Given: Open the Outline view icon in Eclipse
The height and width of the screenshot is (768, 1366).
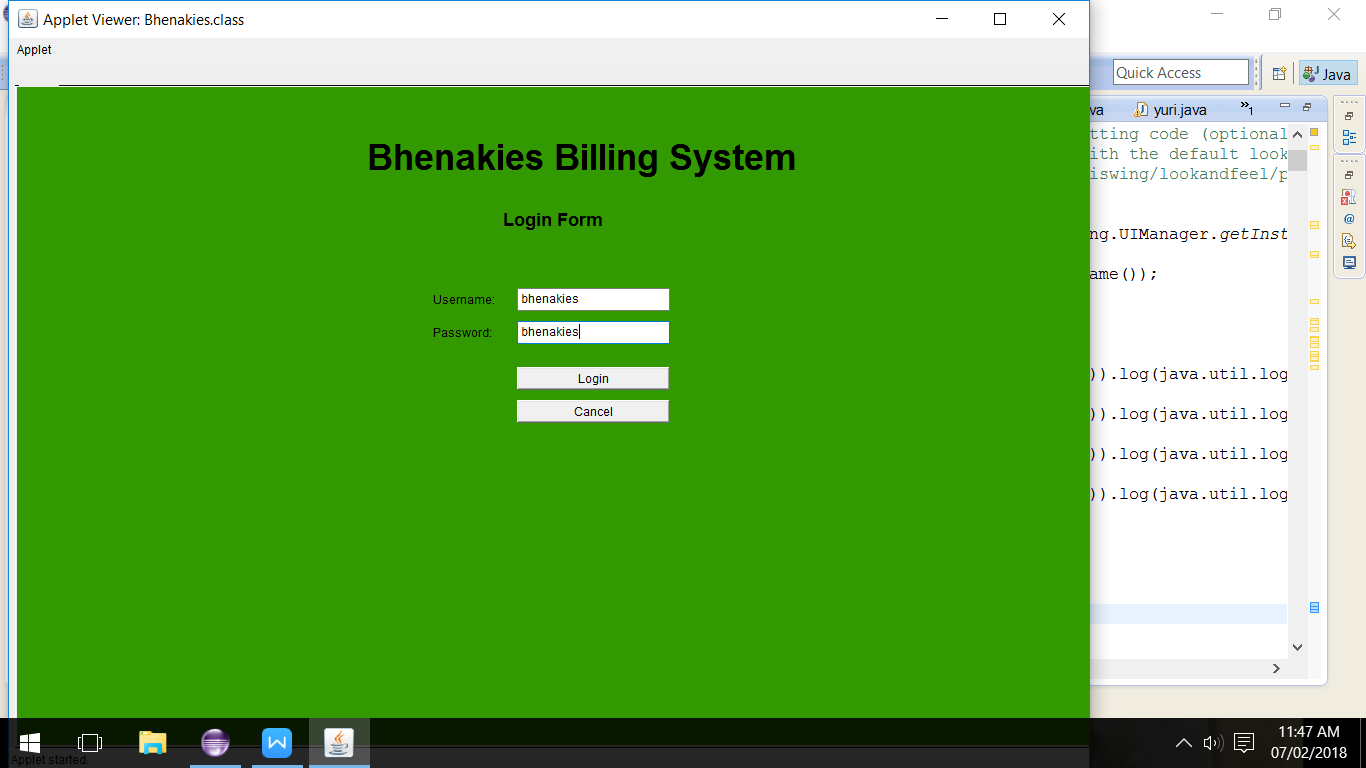Looking at the screenshot, I should pyautogui.click(x=1349, y=138).
